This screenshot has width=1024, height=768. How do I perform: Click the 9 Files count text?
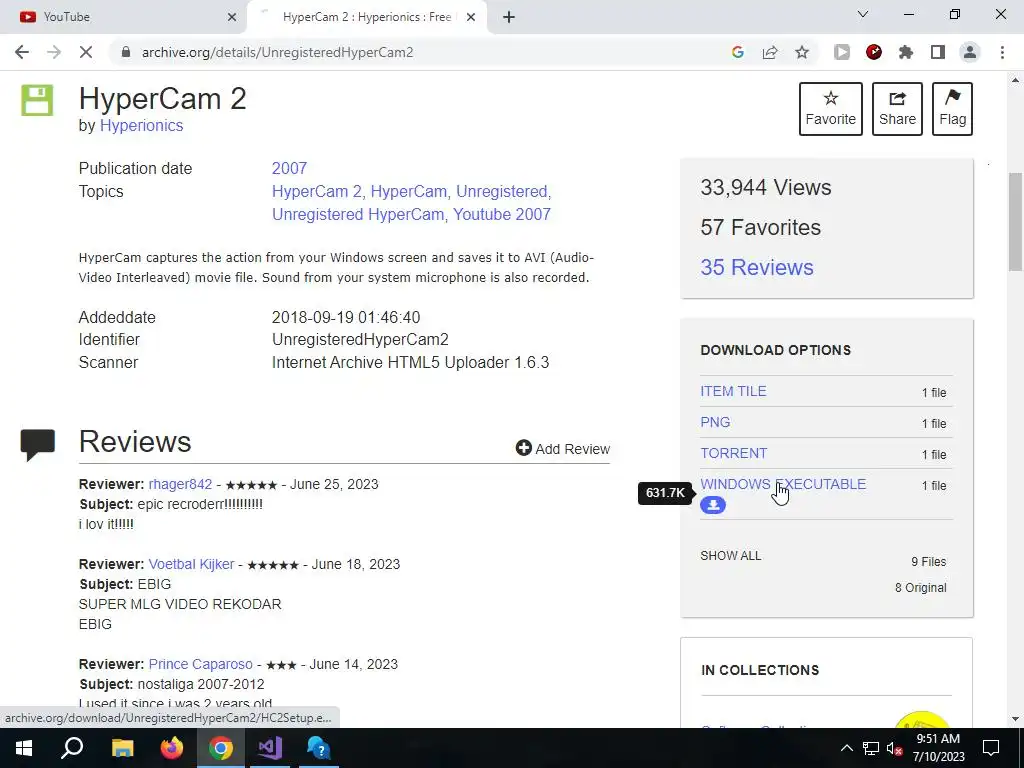tap(929, 562)
